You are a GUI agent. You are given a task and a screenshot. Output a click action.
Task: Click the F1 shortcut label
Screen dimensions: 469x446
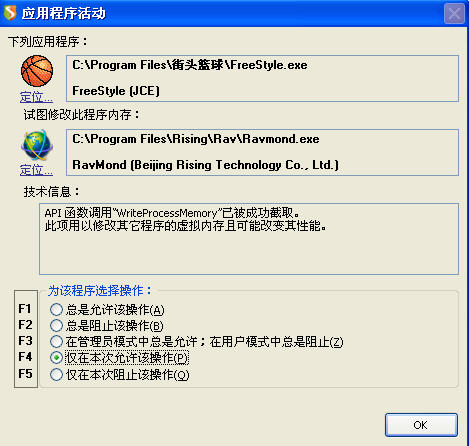coord(25,308)
